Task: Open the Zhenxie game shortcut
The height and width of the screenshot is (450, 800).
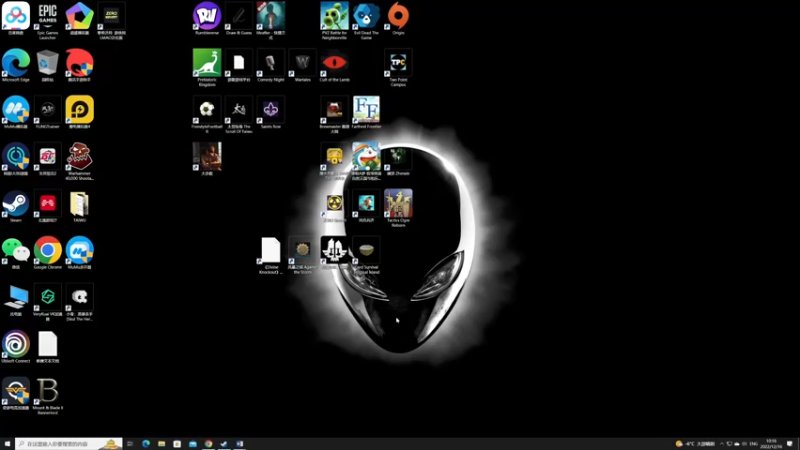Action: pos(398,157)
